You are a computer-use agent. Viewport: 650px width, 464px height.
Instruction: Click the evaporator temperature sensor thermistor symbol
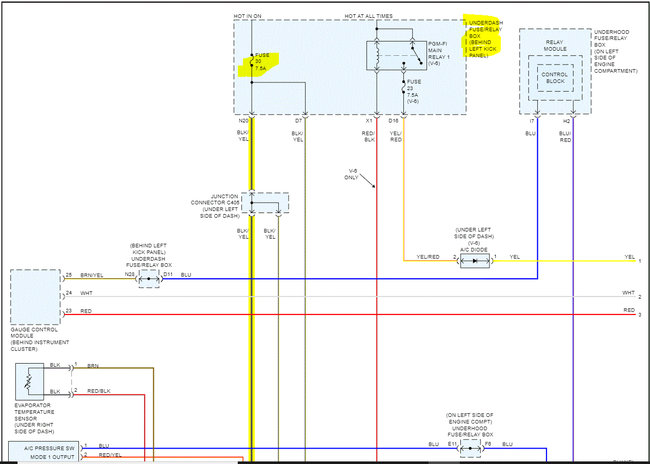click(29, 383)
